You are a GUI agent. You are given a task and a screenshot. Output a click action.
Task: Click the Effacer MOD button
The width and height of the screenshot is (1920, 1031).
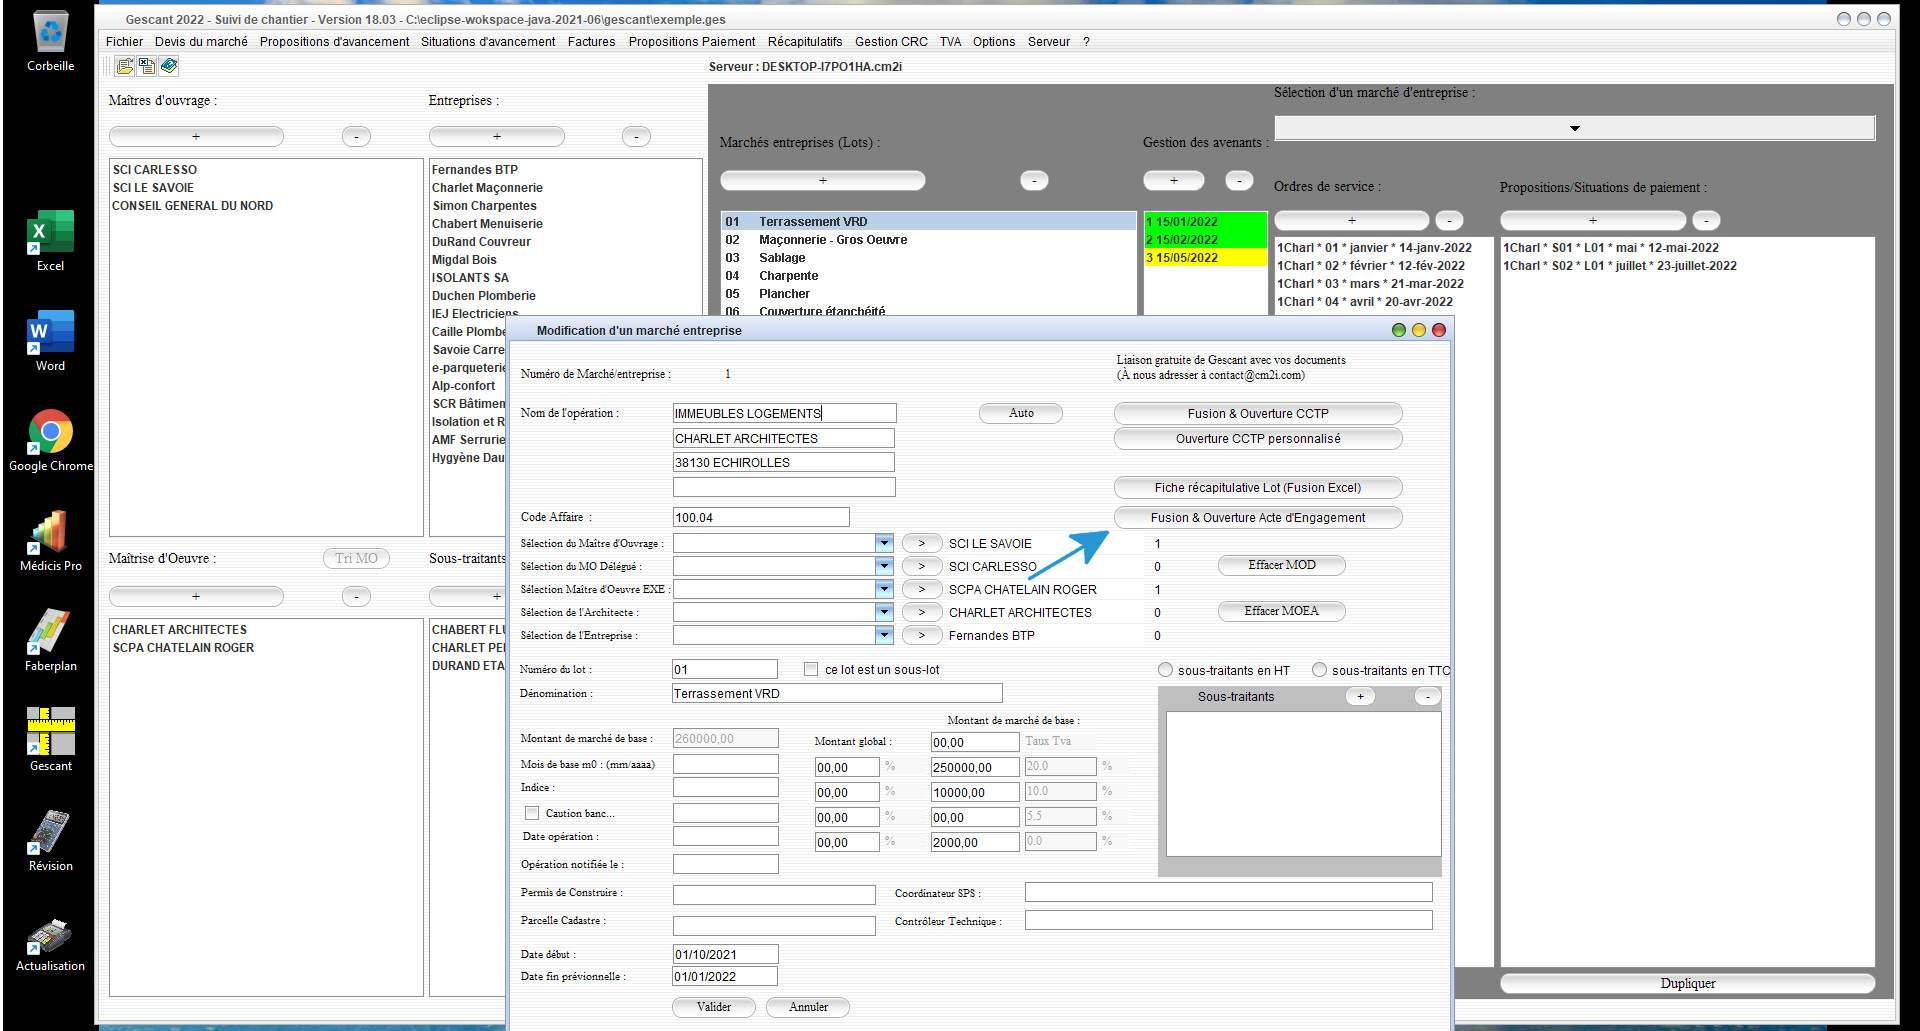1282,565
